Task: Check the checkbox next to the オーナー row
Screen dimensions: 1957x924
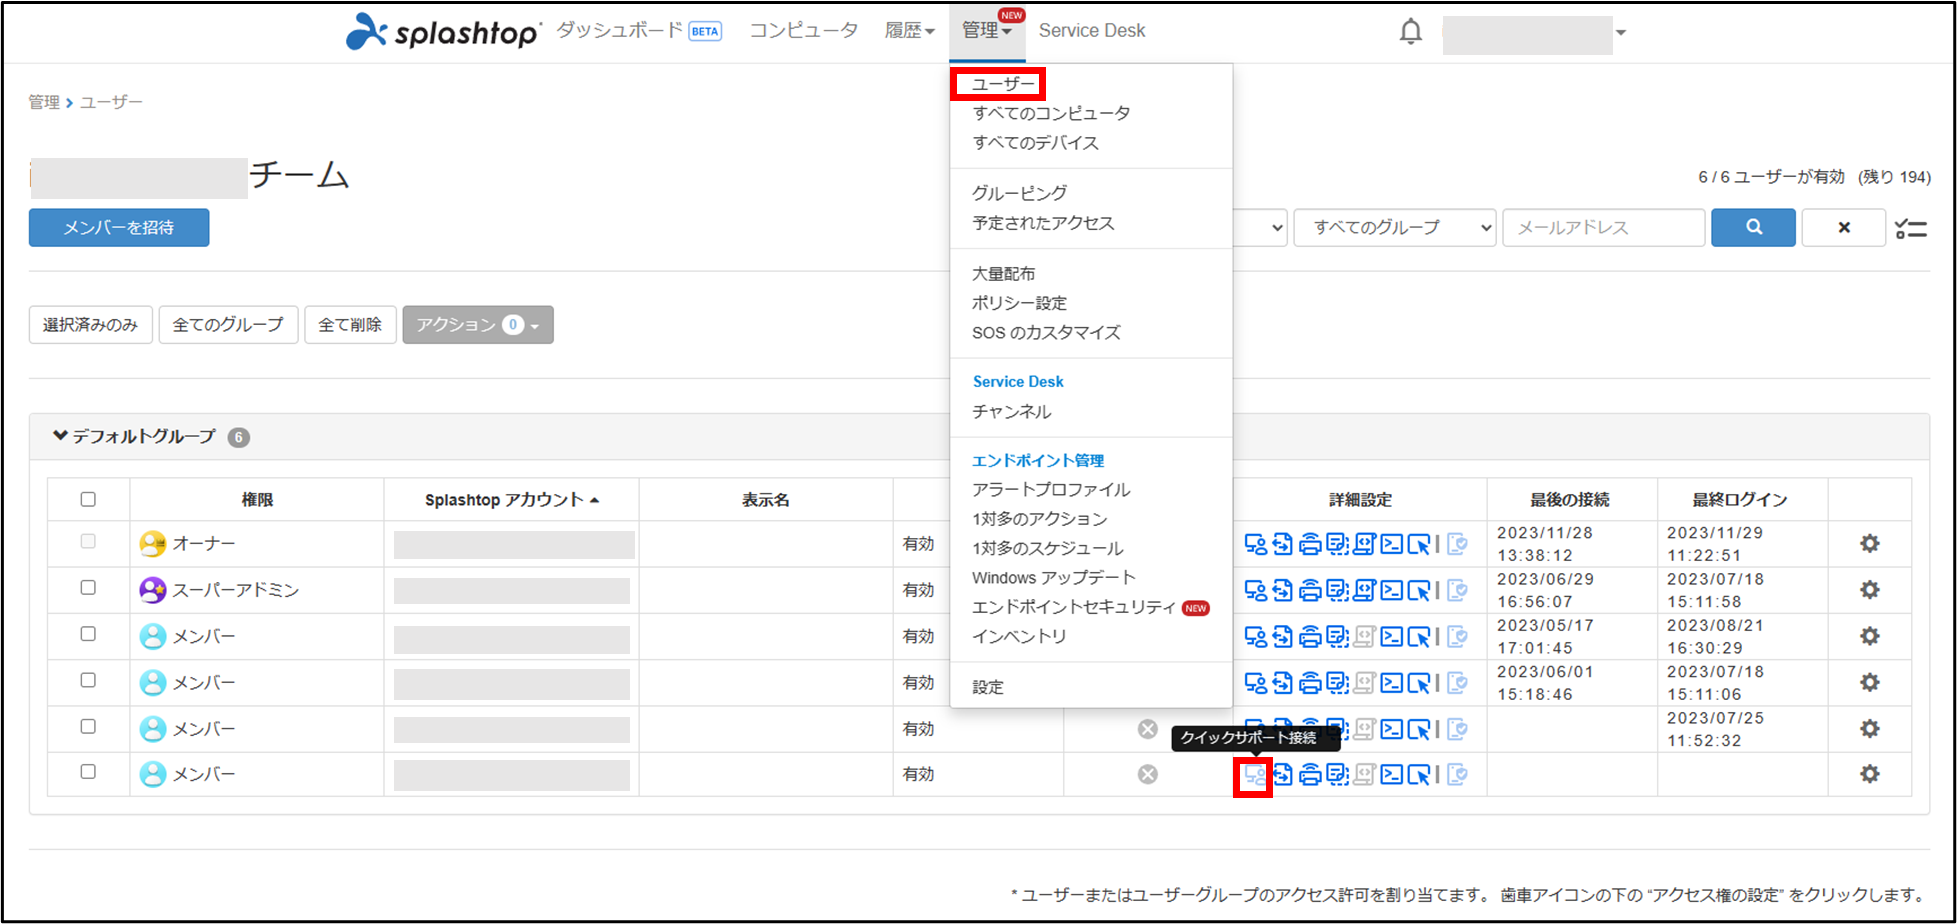Action: (x=88, y=543)
